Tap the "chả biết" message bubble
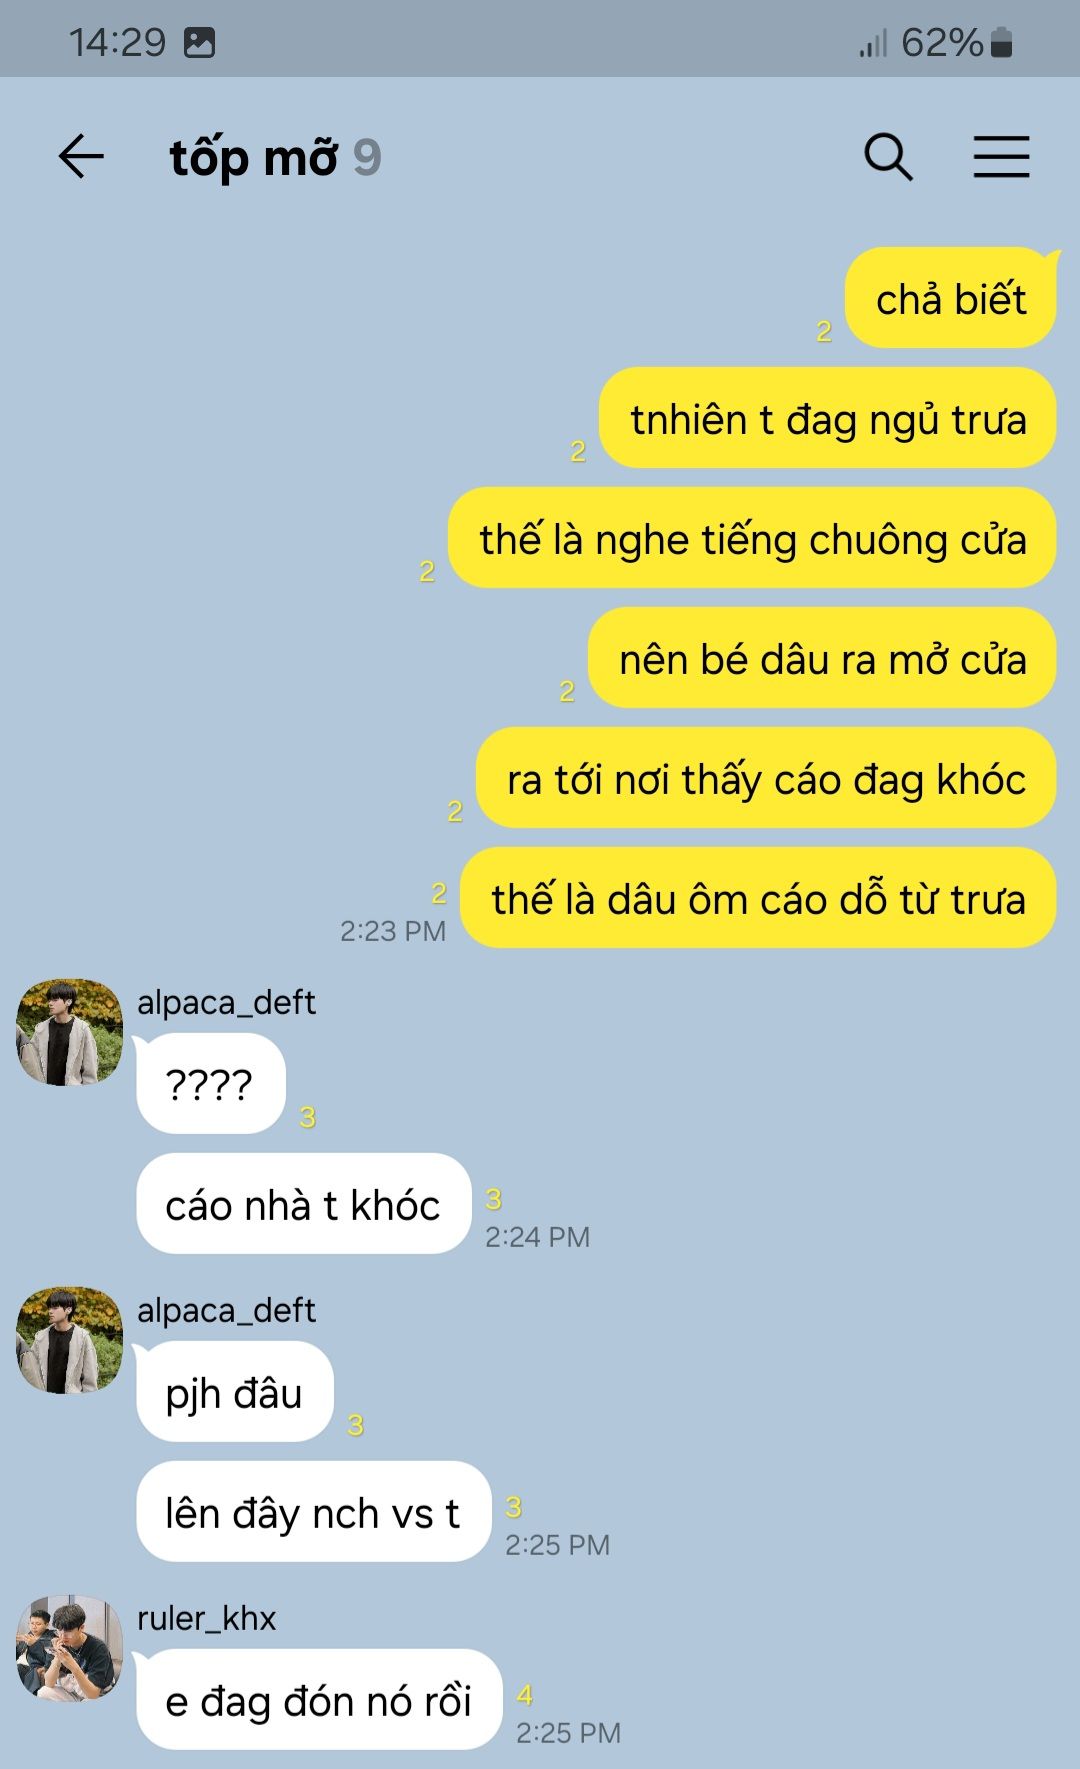The width and height of the screenshot is (1080, 1769). pos(951,298)
